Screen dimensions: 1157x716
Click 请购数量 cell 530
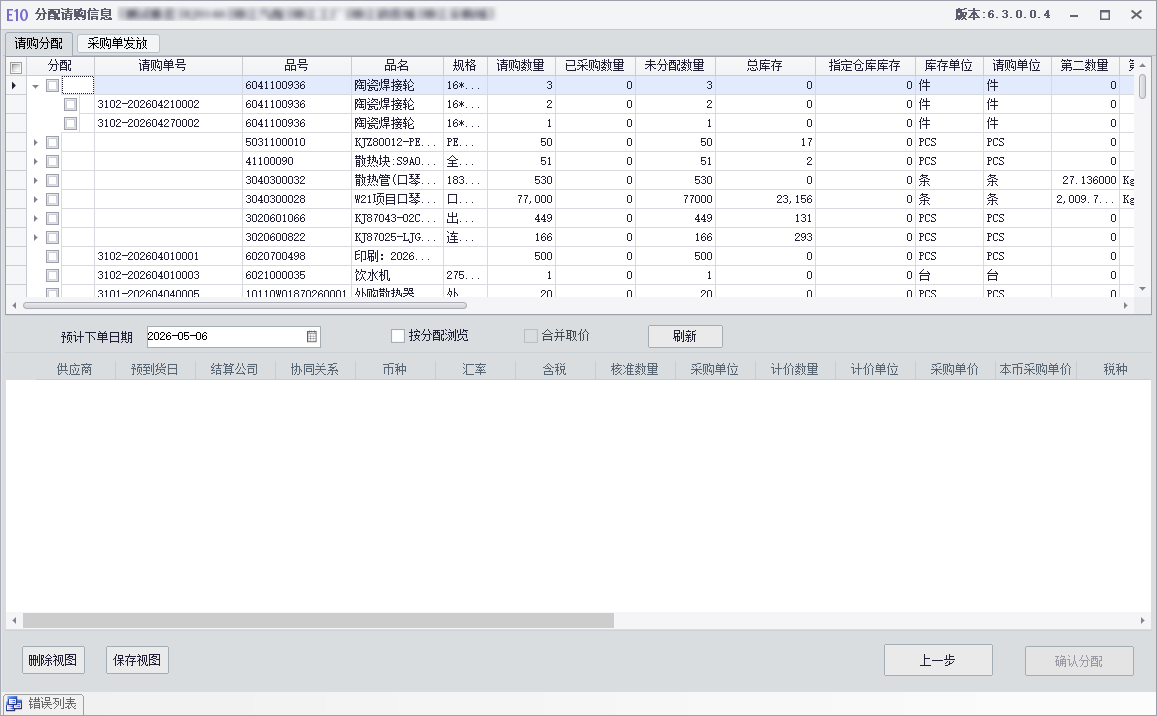click(521, 180)
